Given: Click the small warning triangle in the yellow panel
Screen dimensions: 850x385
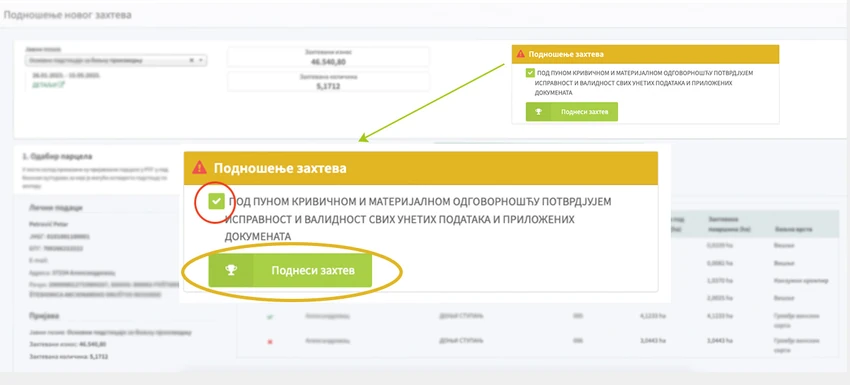Looking at the screenshot, I should [x=520, y=54].
